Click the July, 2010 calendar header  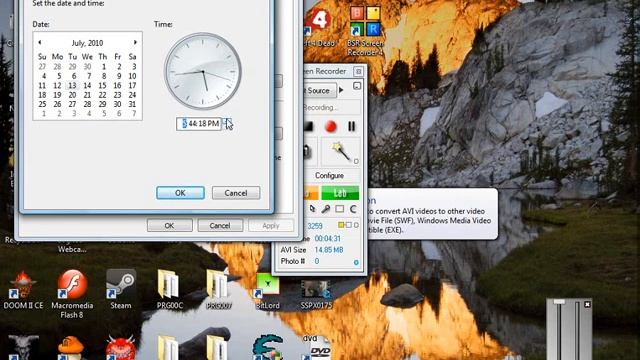pos(87,43)
